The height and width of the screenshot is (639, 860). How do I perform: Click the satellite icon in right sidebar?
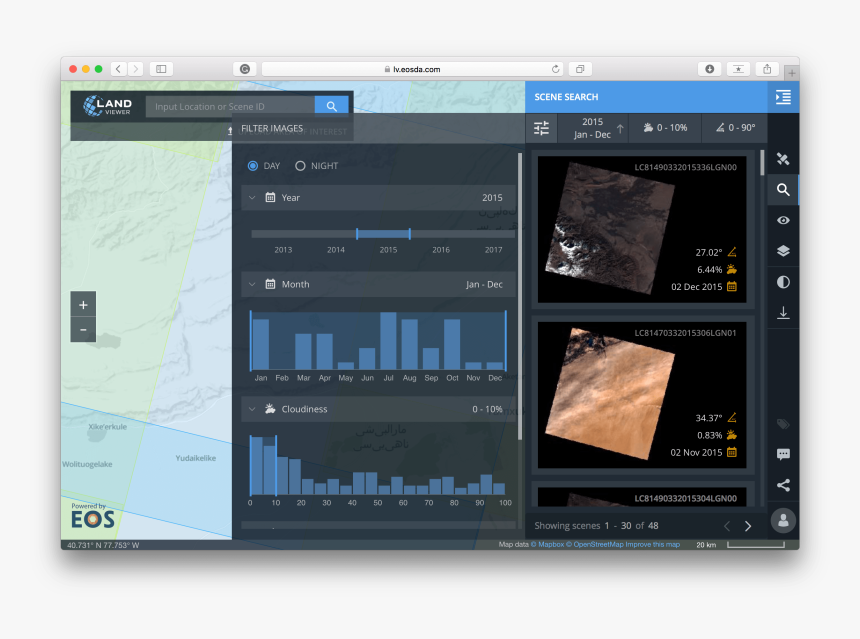coord(783,159)
